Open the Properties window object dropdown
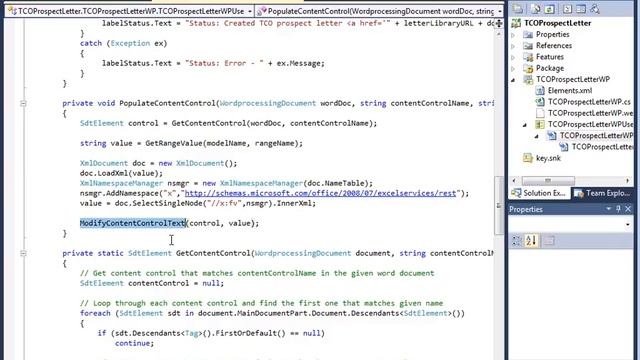Viewport: 640px width, 360px height. tap(628, 224)
